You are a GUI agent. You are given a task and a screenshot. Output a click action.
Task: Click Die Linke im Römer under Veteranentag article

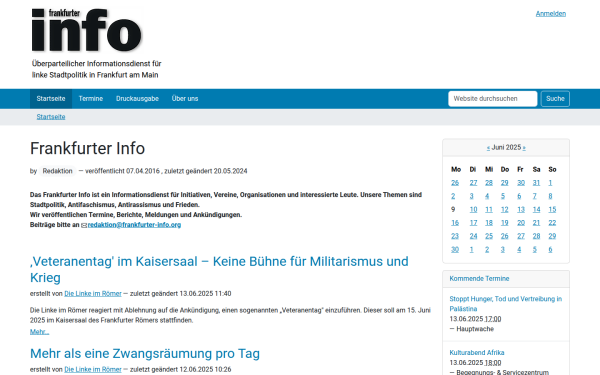(93, 293)
